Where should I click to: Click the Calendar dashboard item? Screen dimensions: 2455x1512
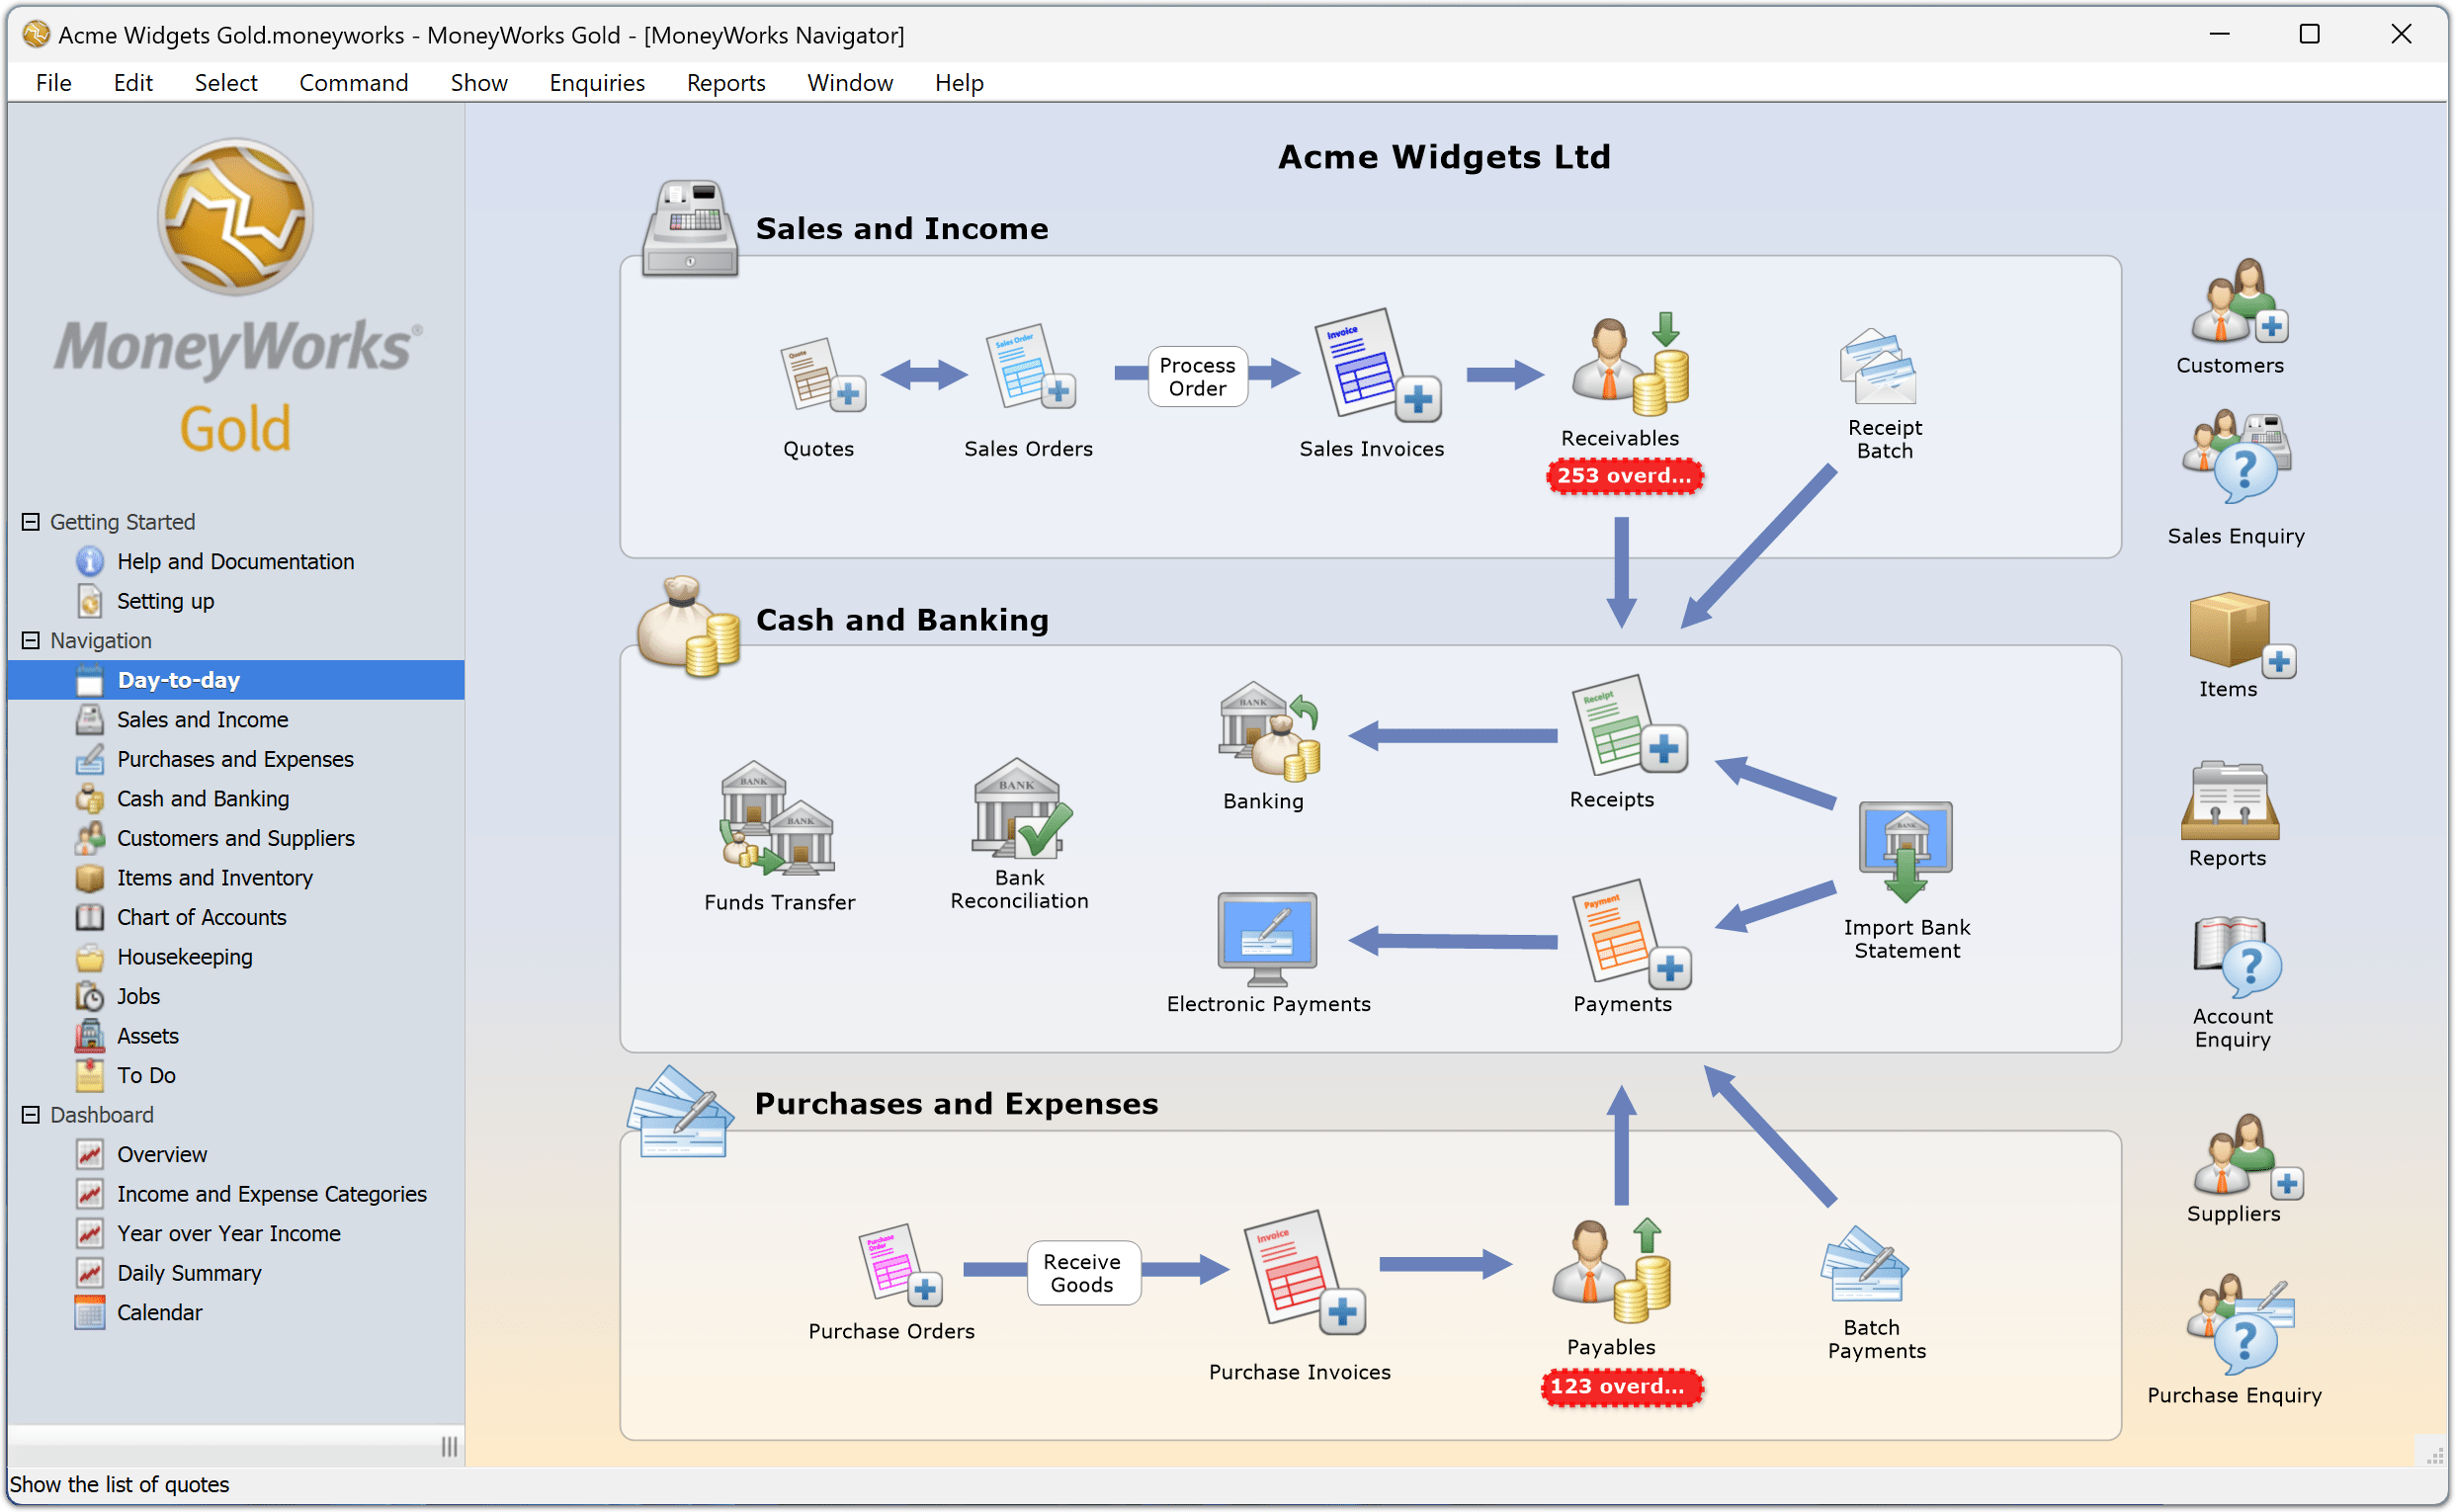tap(158, 1310)
